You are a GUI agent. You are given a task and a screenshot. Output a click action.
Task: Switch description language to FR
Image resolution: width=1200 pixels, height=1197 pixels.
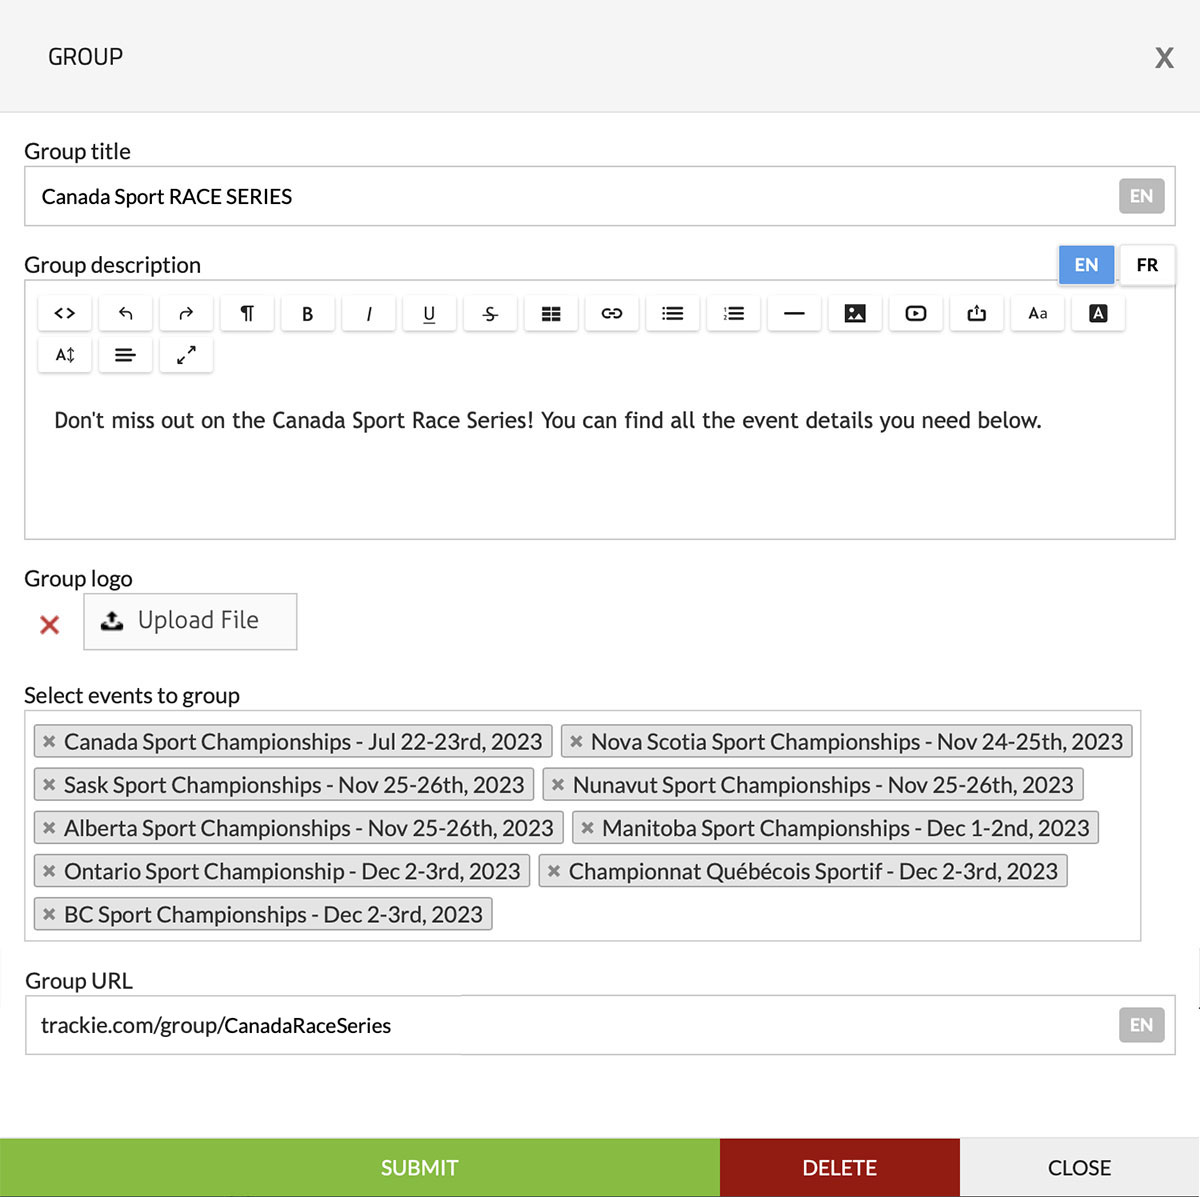[1147, 265]
